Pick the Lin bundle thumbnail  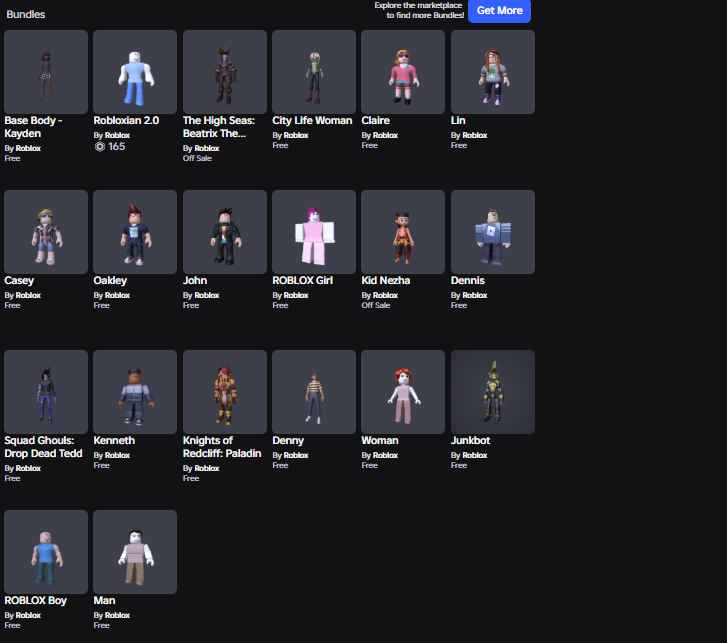[x=493, y=72]
